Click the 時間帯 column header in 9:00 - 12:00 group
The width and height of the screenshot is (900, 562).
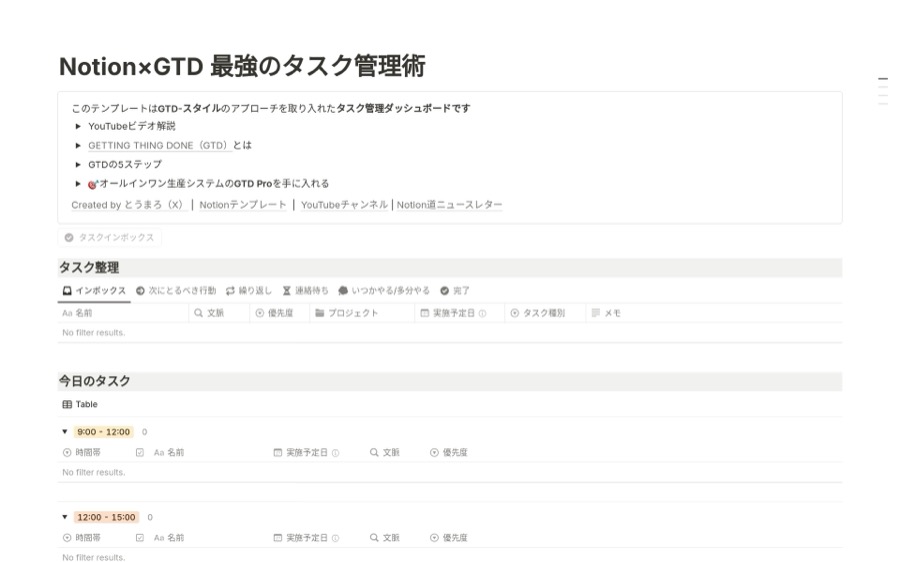[82, 453]
